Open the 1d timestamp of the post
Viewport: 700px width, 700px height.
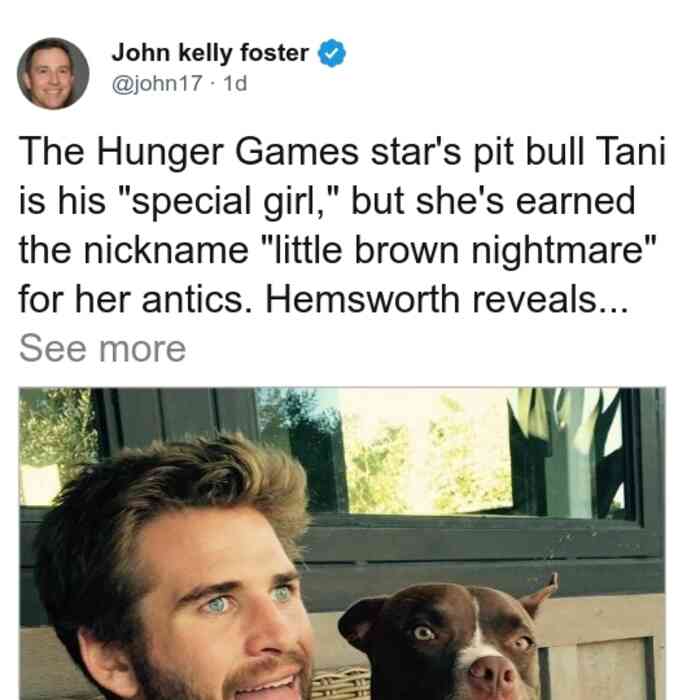click(235, 83)
